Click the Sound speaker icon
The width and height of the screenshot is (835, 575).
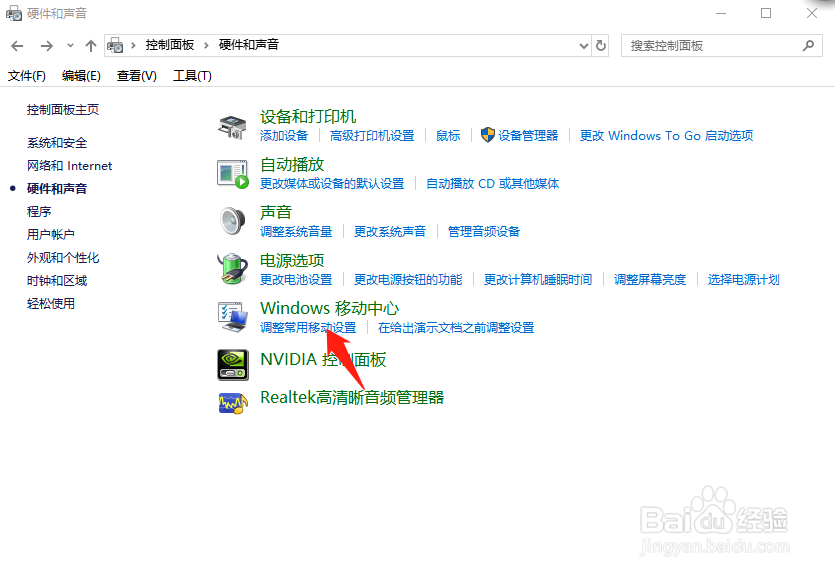[233, 221]
